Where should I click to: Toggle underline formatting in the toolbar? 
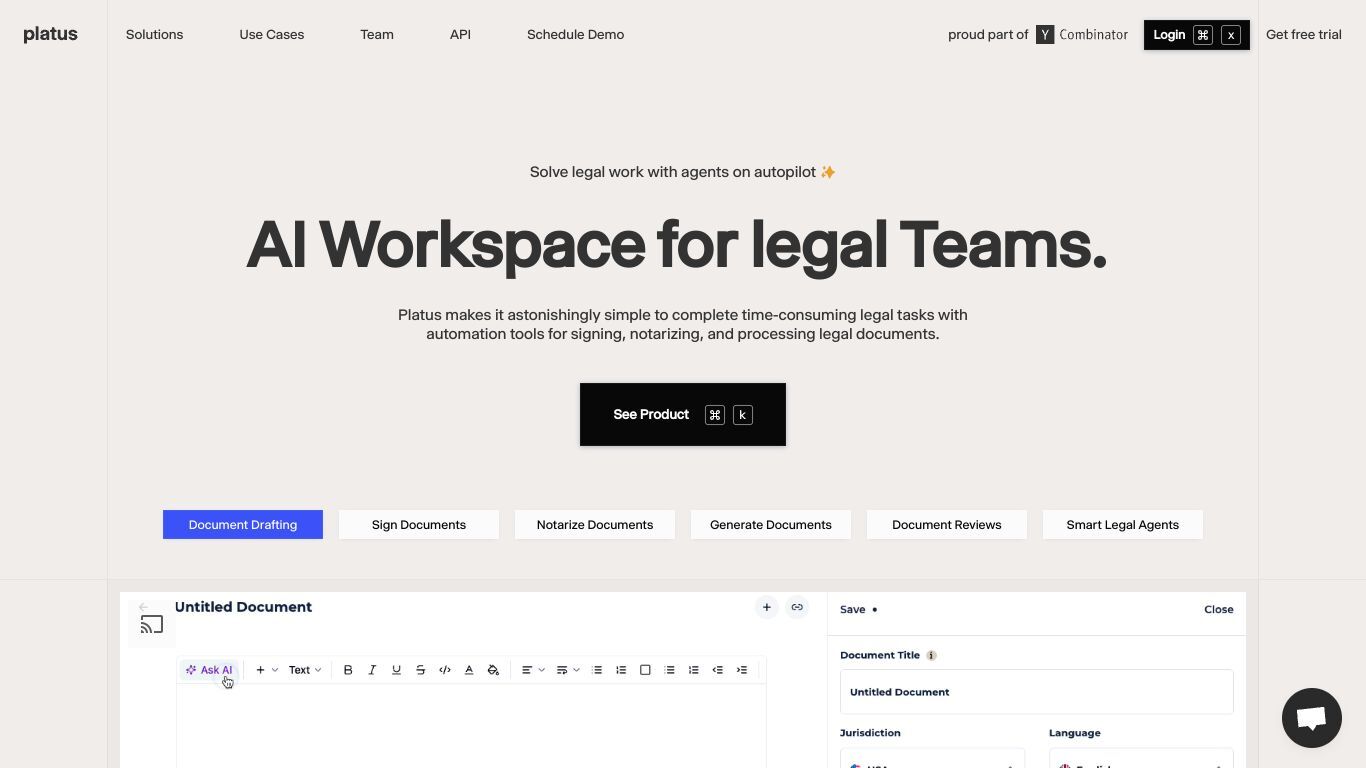coord(396,670)
